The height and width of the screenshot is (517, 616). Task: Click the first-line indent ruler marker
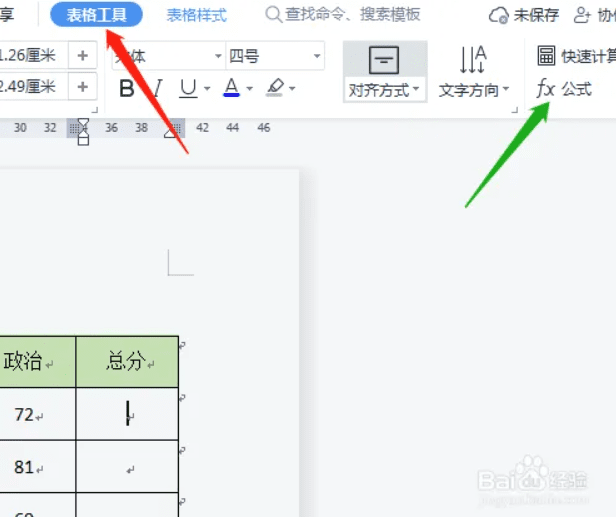pos(83,124)
